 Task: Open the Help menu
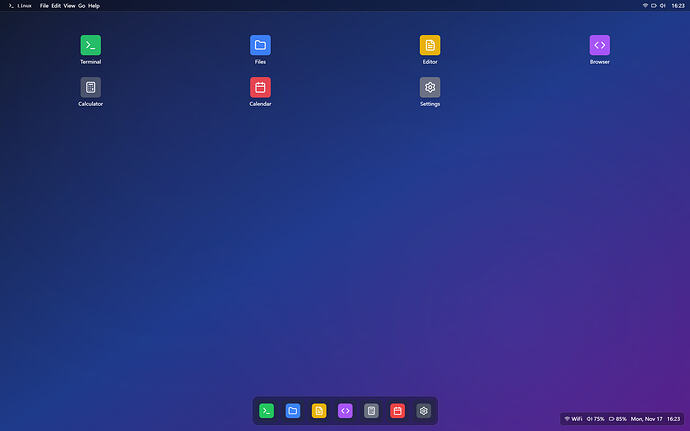94,6
